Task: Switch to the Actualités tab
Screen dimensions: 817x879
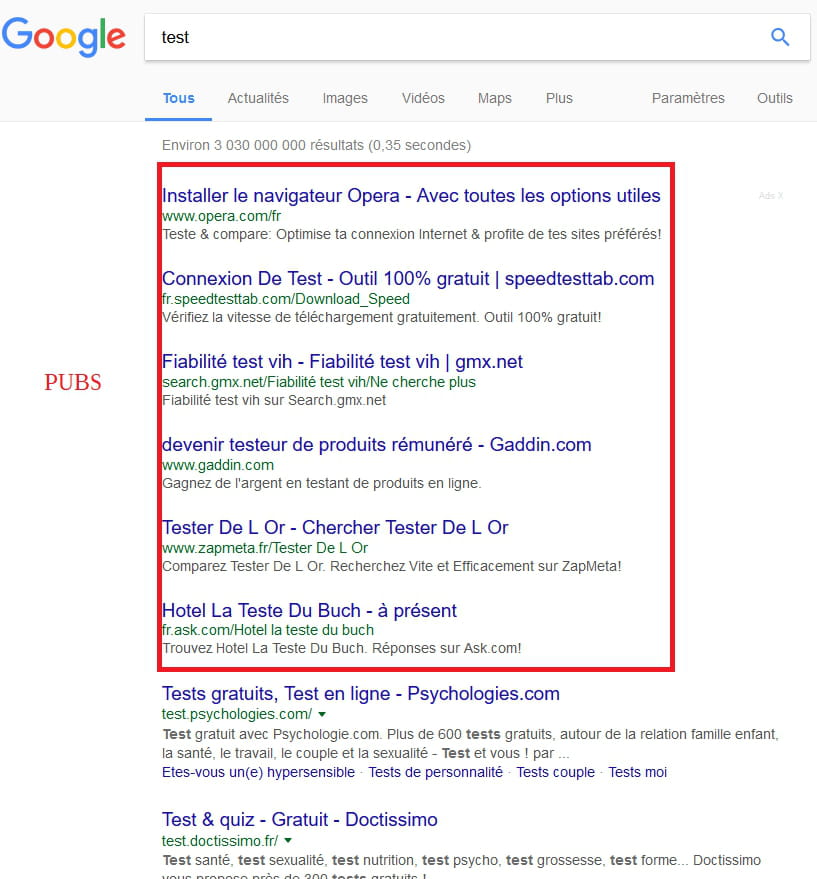Action: 258,98
